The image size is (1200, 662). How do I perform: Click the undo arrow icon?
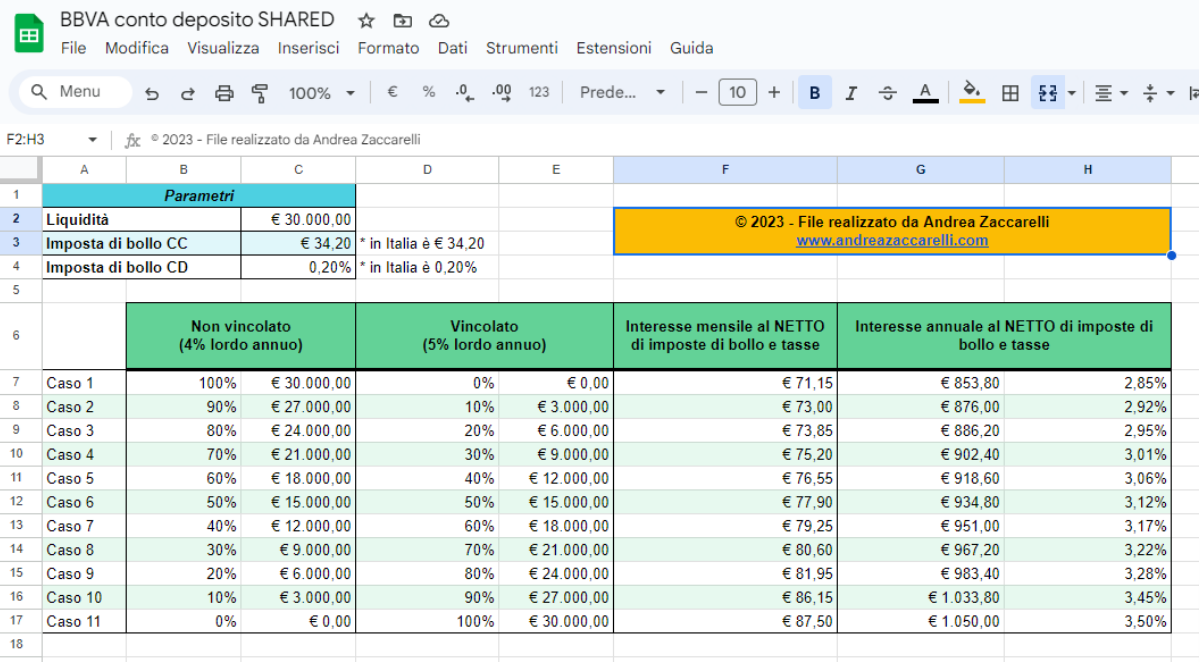(152, 93)
